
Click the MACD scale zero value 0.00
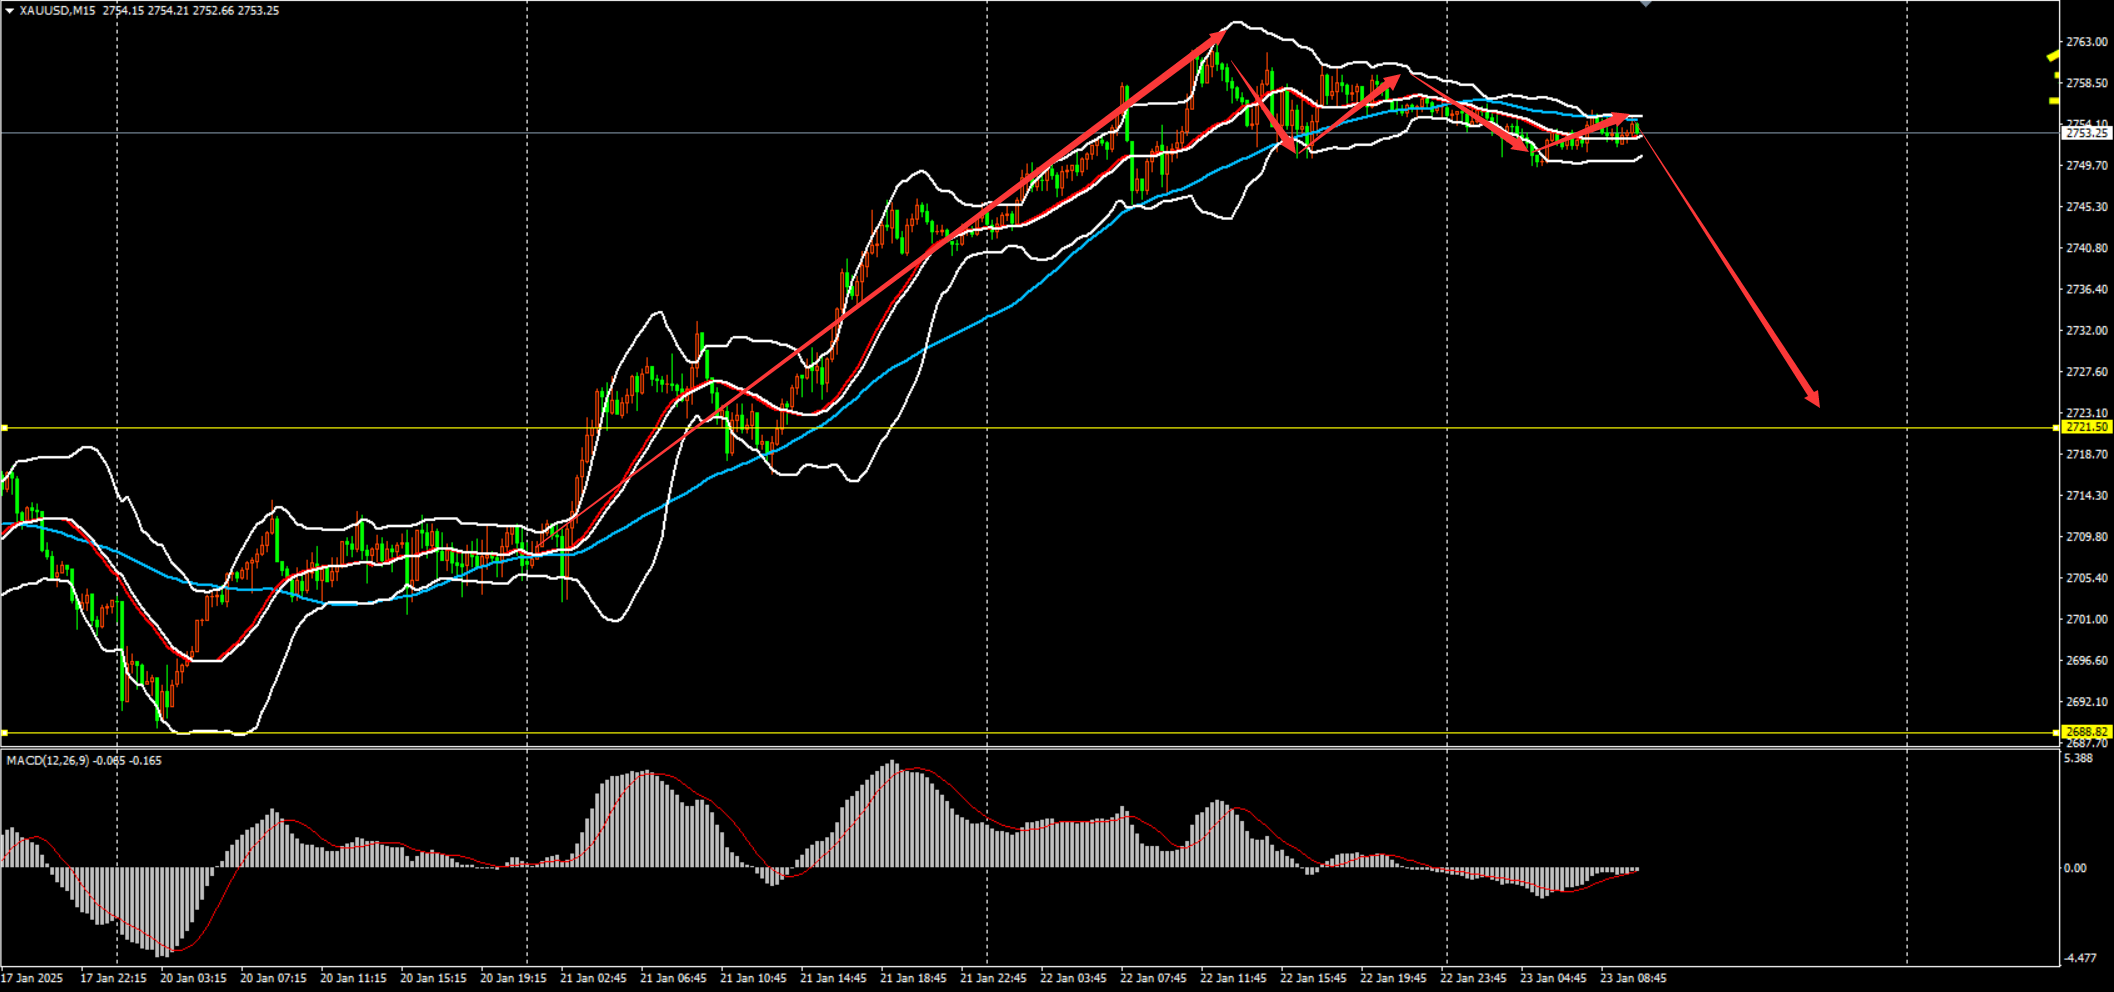(2075, 868)
